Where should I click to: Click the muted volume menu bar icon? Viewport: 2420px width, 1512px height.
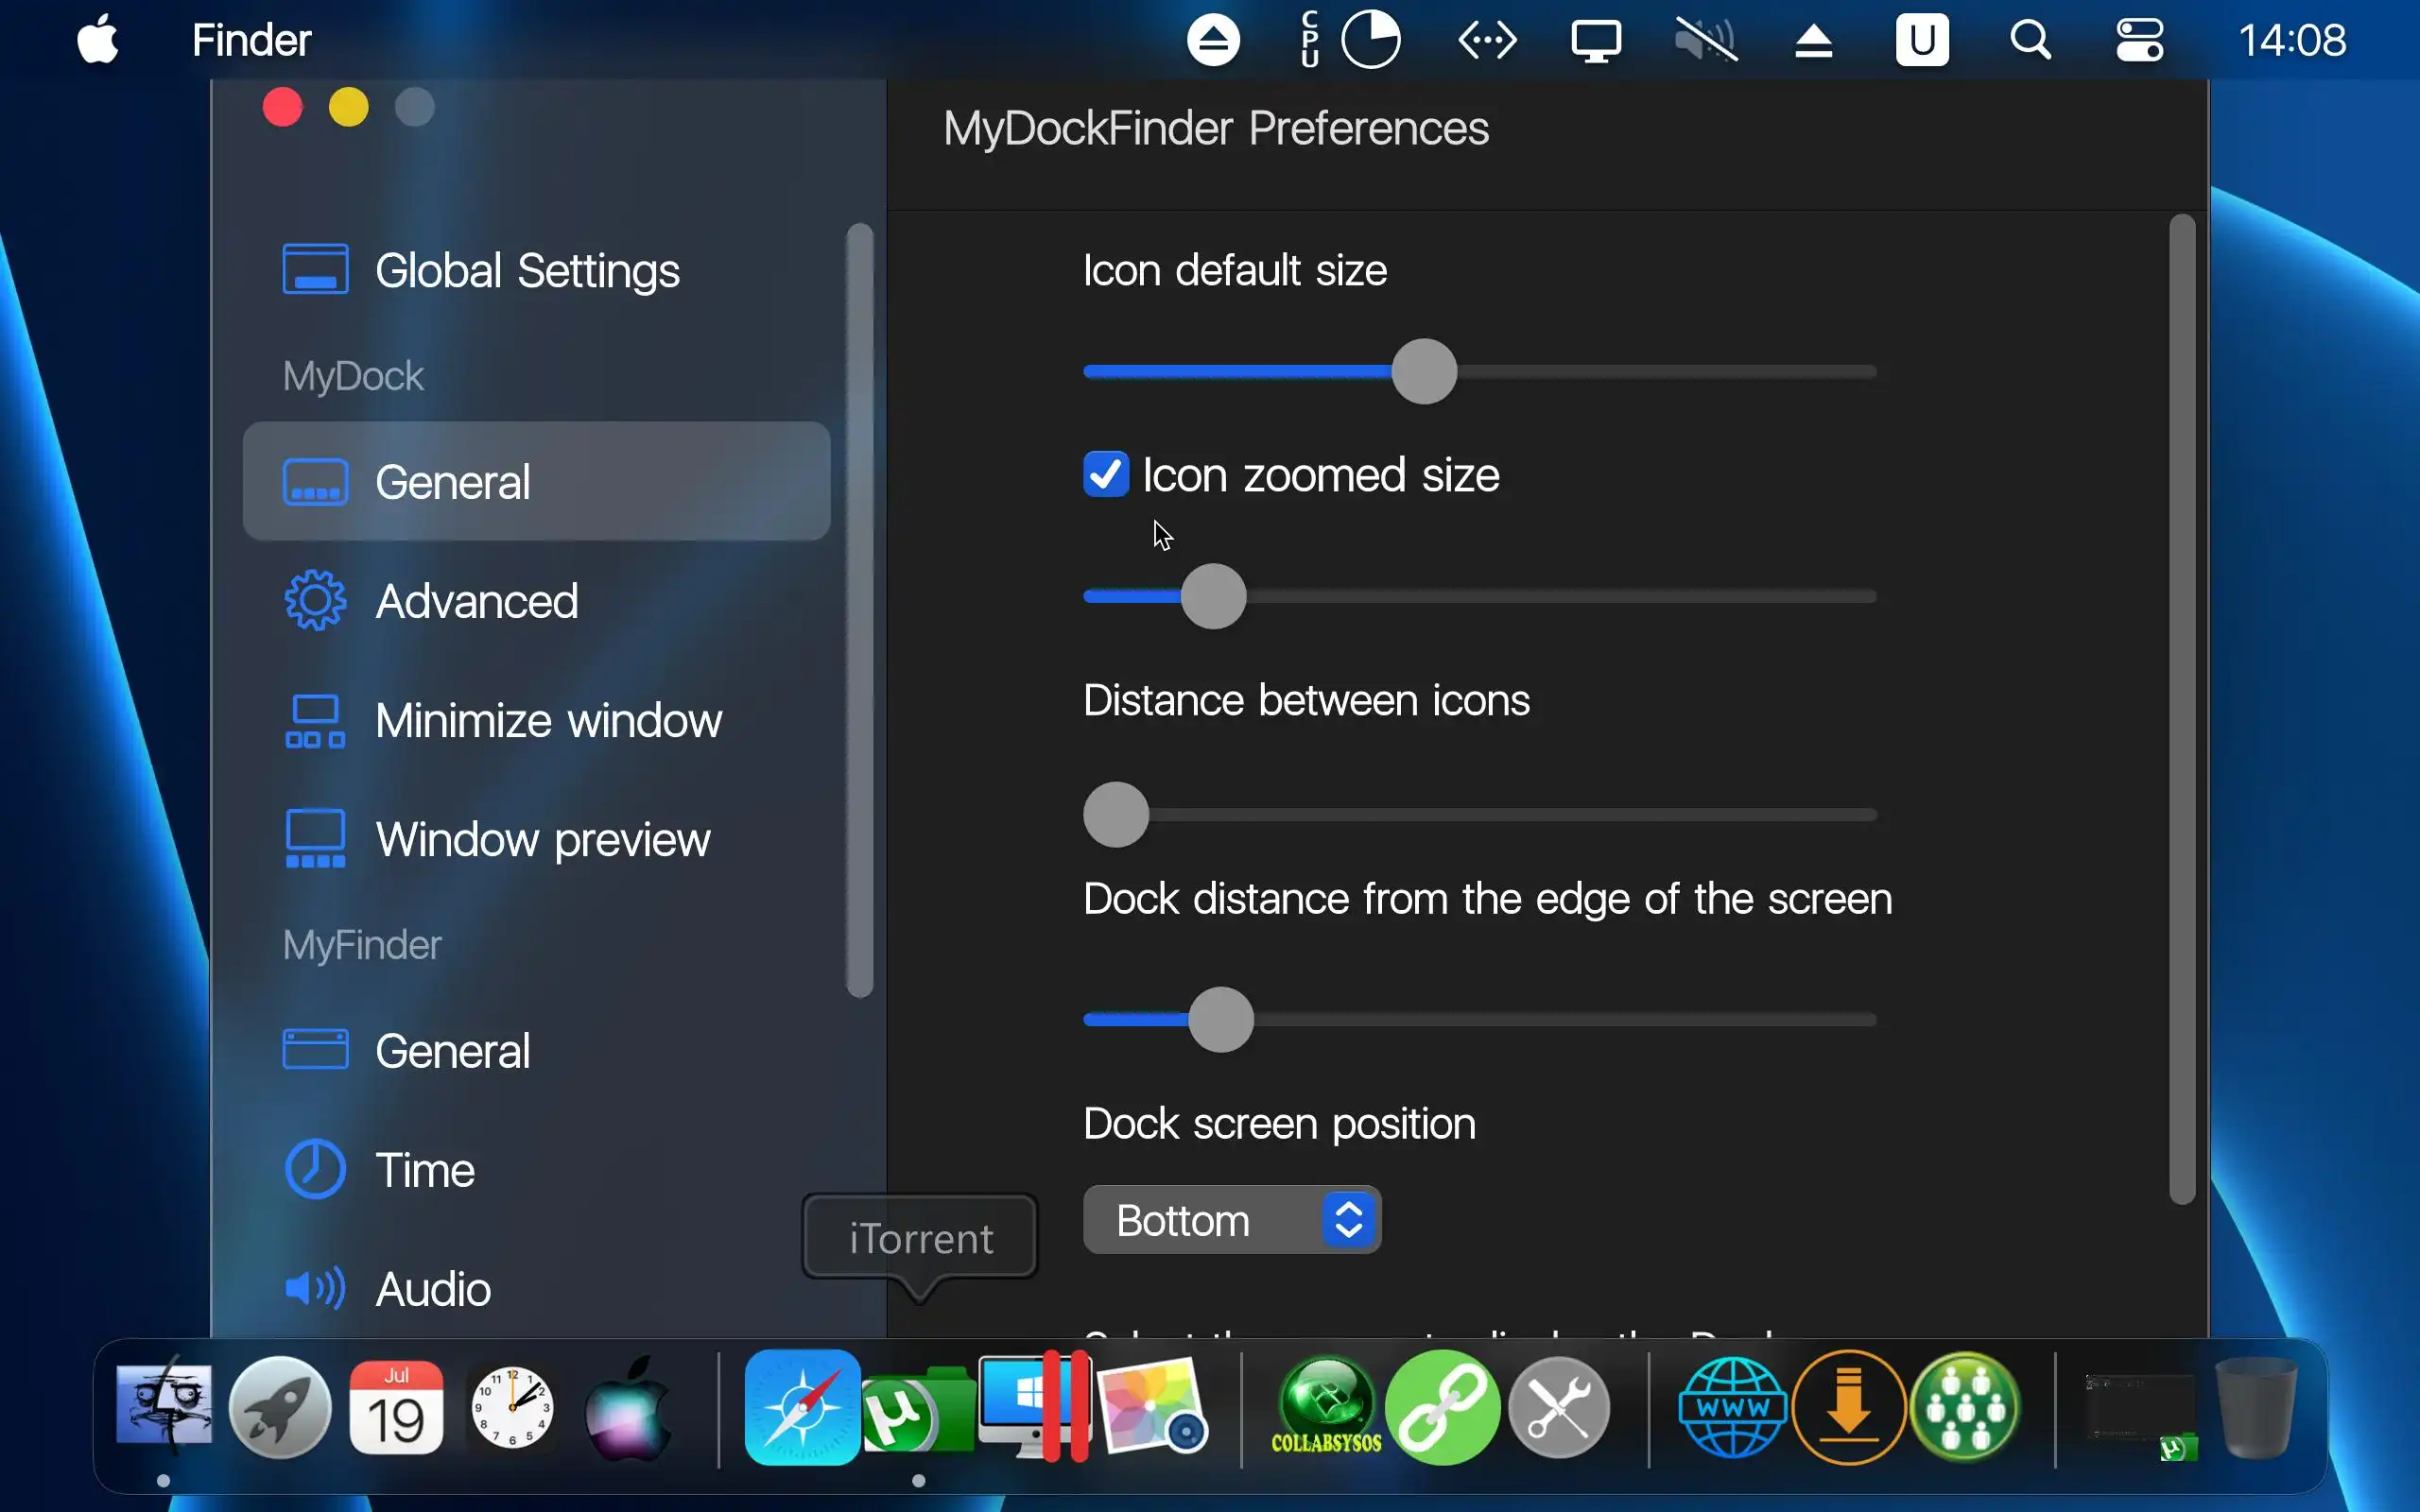(1705, 41)
